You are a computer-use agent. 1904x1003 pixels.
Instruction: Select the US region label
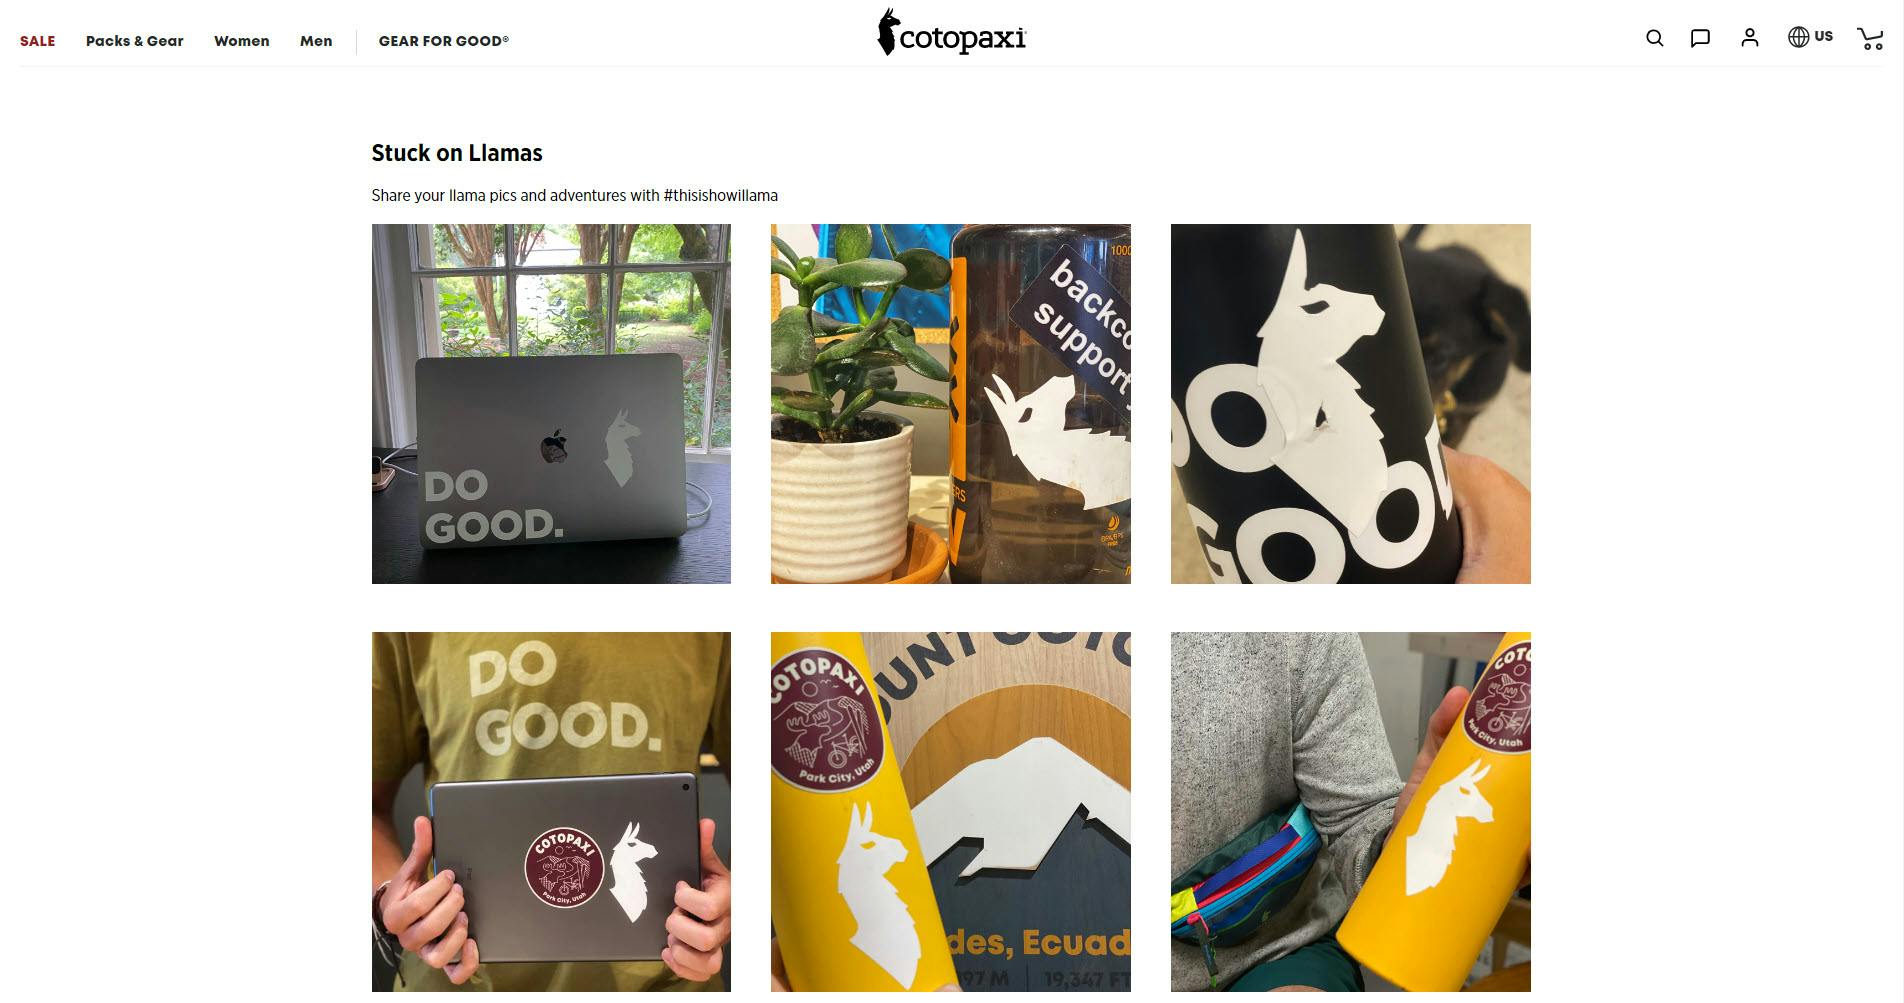click(x=1824, y=37)
